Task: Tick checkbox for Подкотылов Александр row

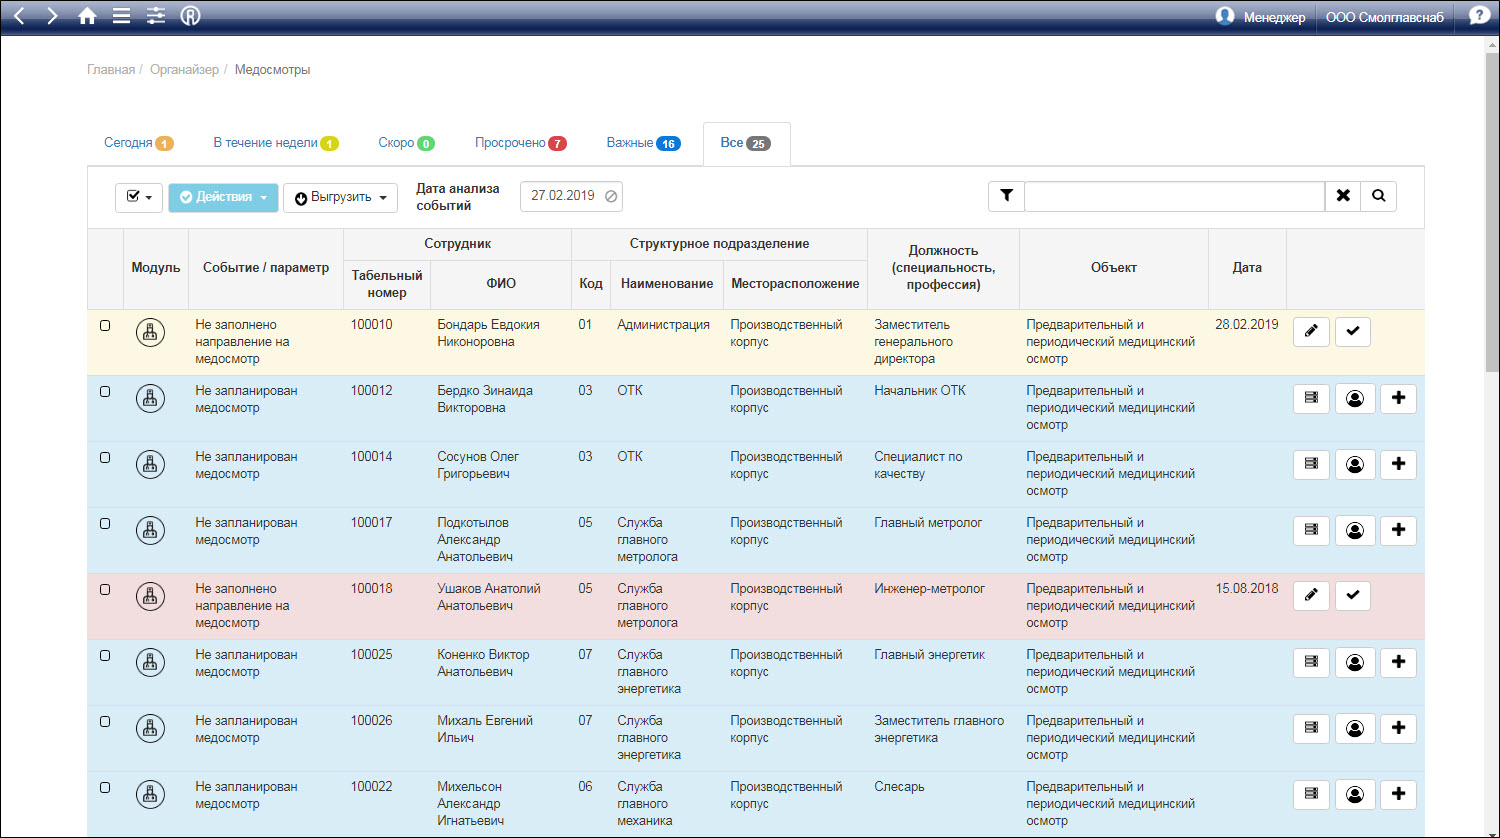Action: click(105, 524)
